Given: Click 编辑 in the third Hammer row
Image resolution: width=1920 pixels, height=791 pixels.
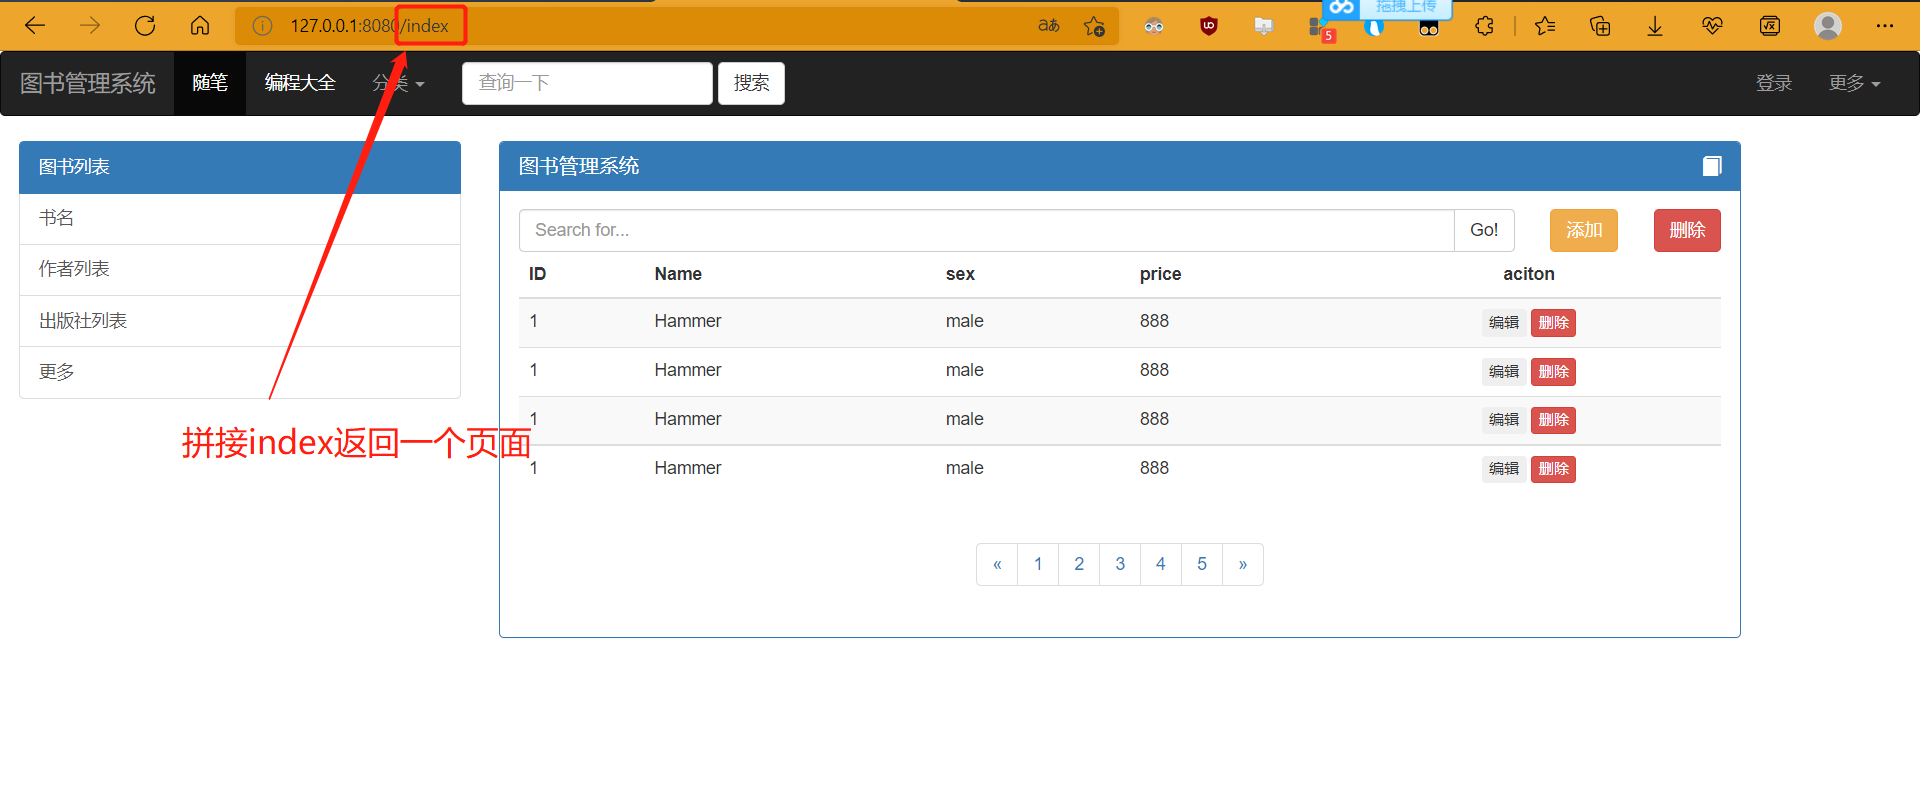Looking at the screenshot, I should (x=1504, y=420).
